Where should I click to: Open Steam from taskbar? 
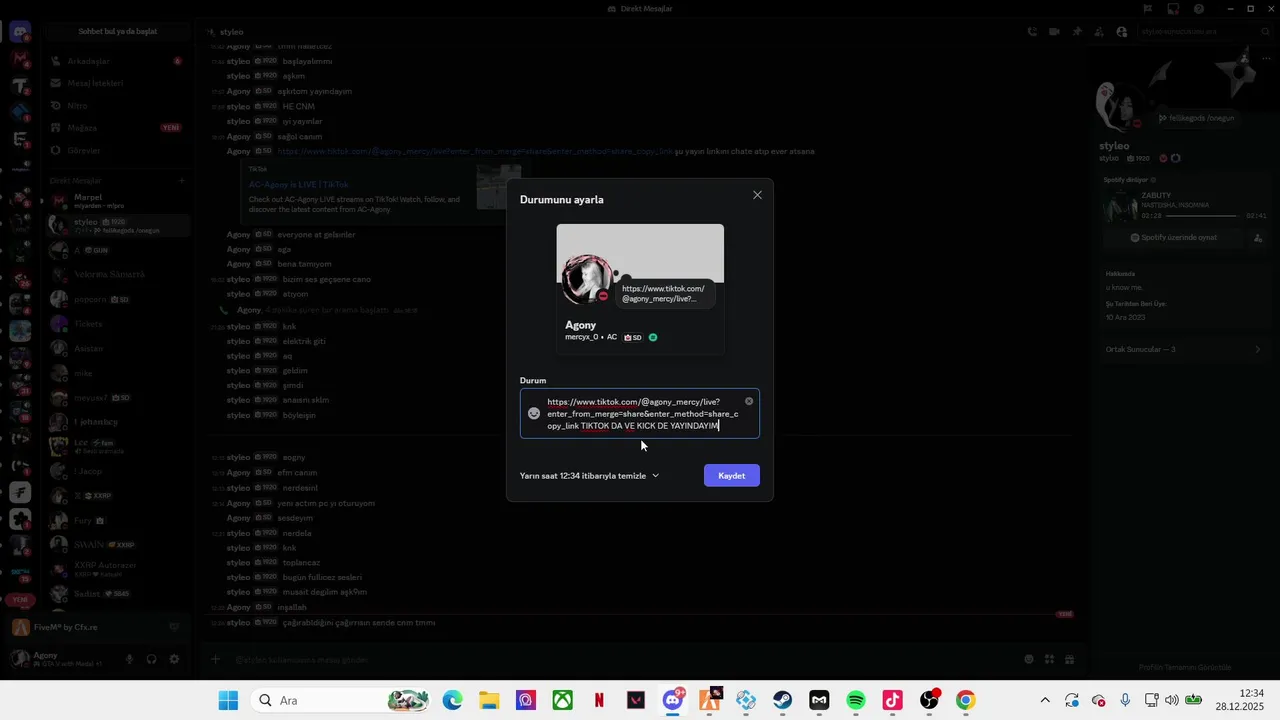pos(782,700)
